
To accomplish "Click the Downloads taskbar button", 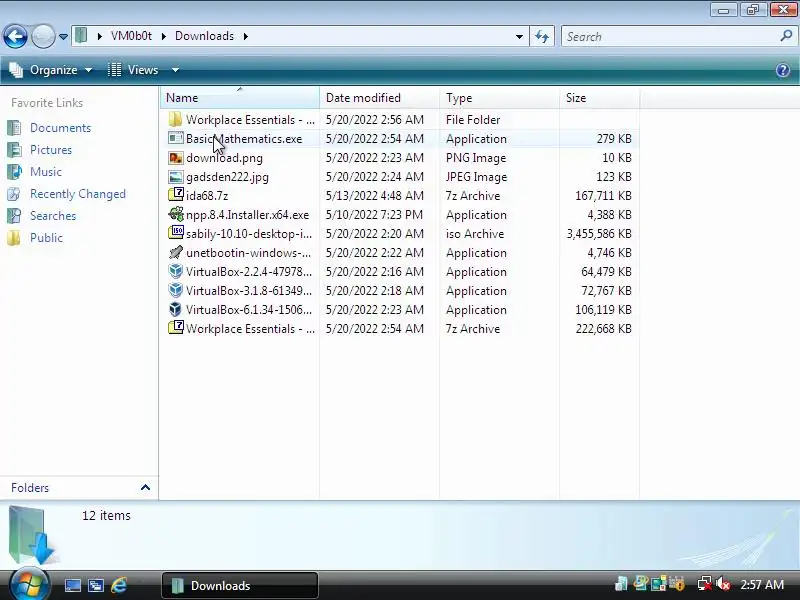I will click(x=240, y=585).
